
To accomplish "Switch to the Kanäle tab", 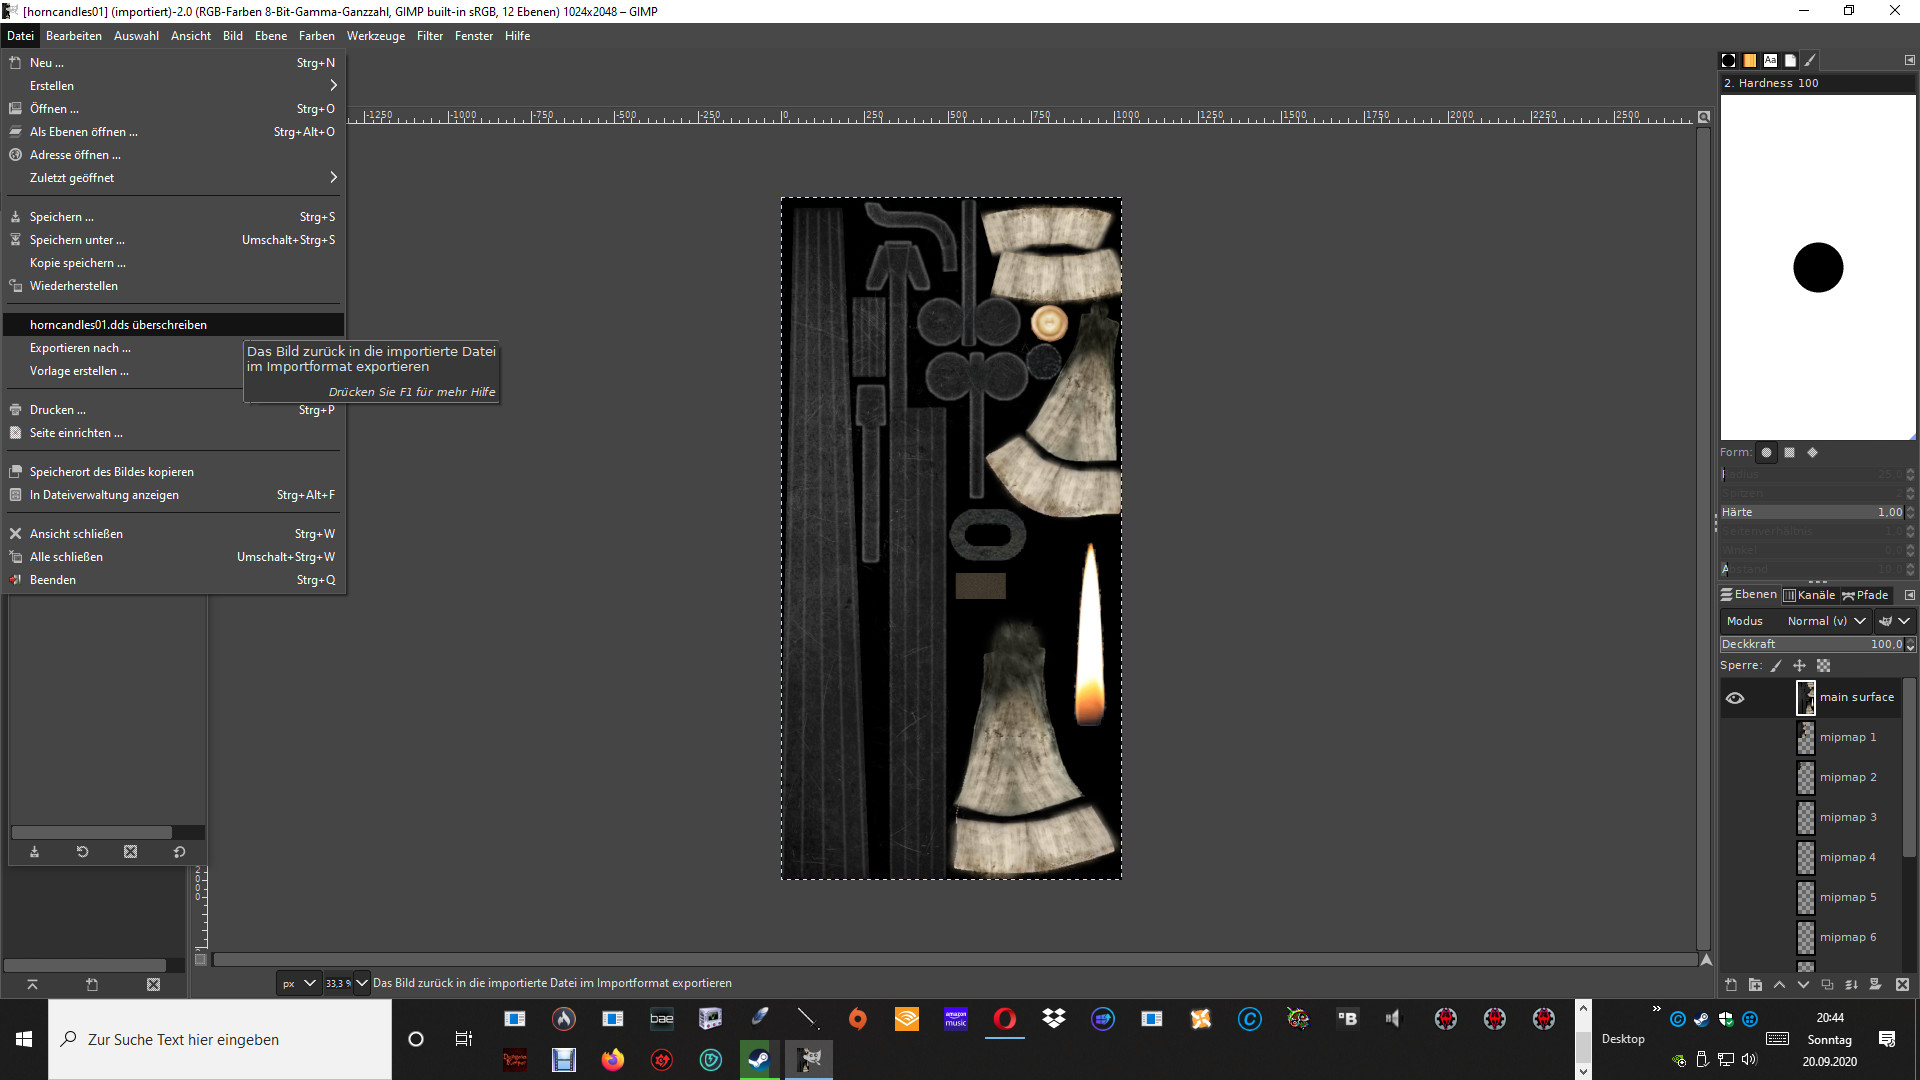I will coord(1810,595).
